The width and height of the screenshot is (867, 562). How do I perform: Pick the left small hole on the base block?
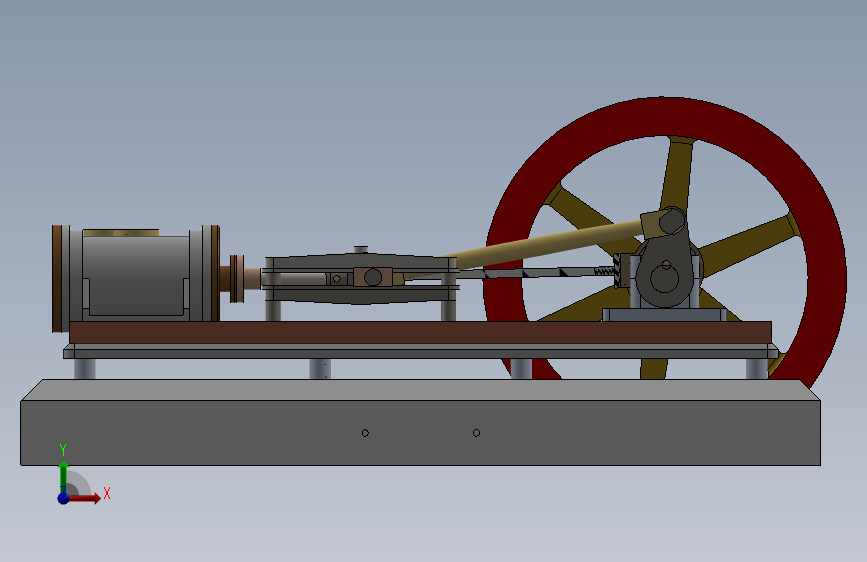click(x=365, y=433)
